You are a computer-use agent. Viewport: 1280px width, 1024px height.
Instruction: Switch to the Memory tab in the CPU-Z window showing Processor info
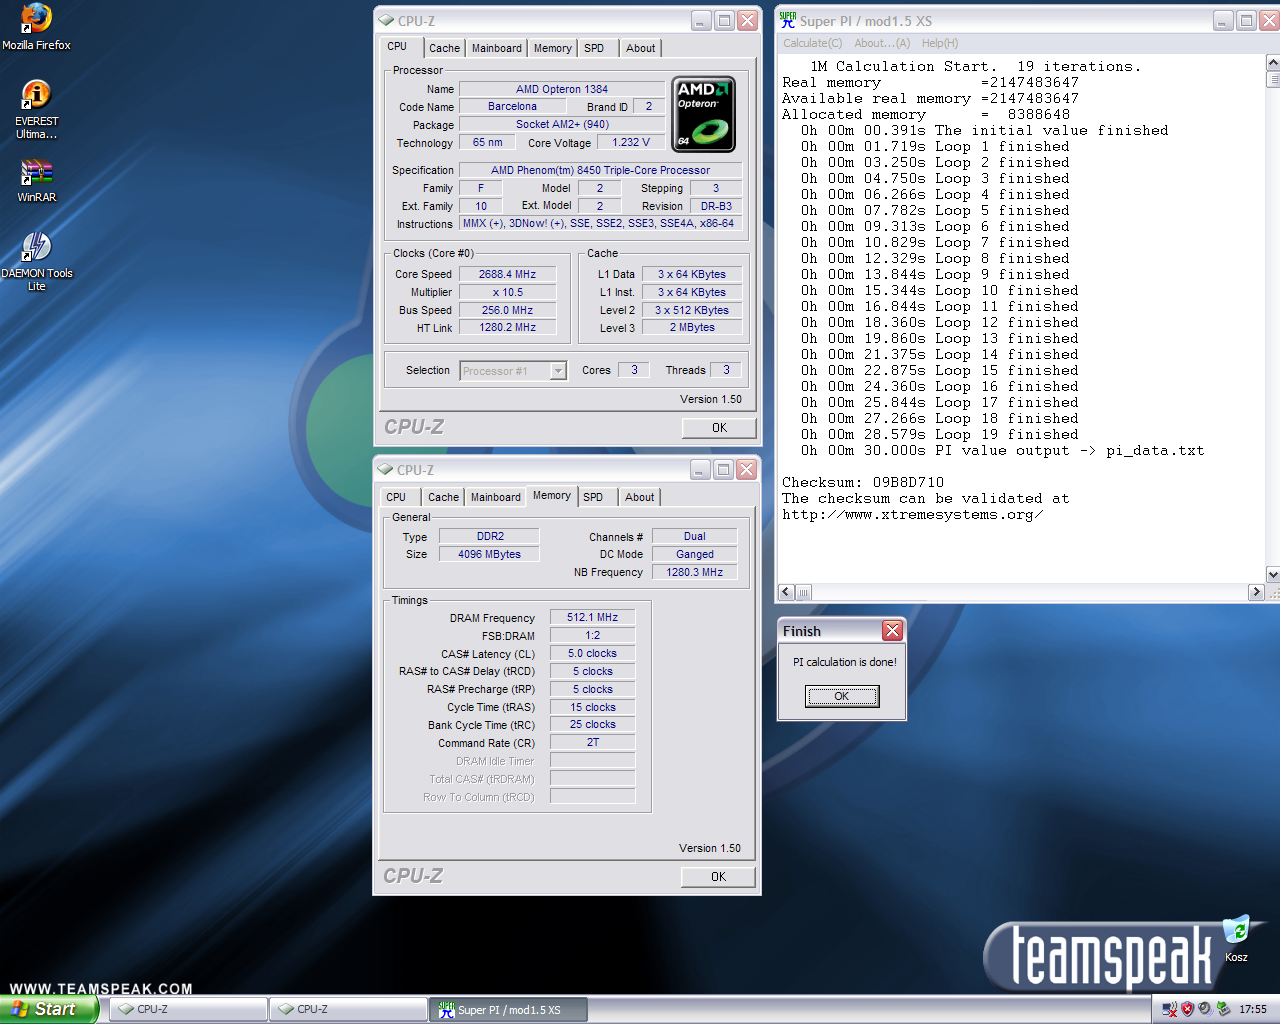click(553, 48)
